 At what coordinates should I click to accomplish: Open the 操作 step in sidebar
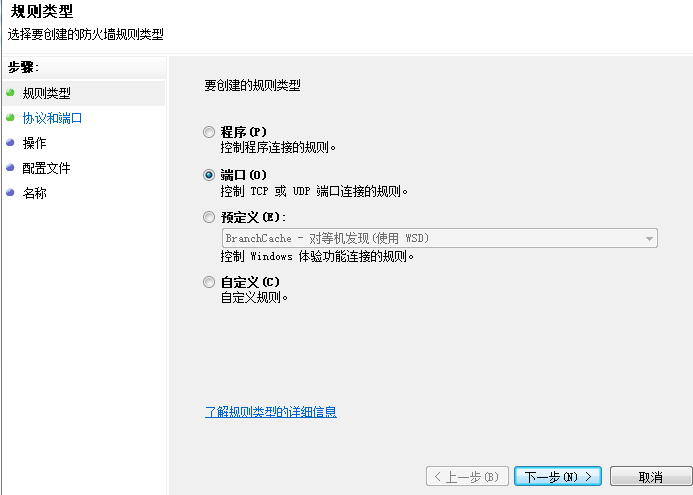[x=34, y=143]
